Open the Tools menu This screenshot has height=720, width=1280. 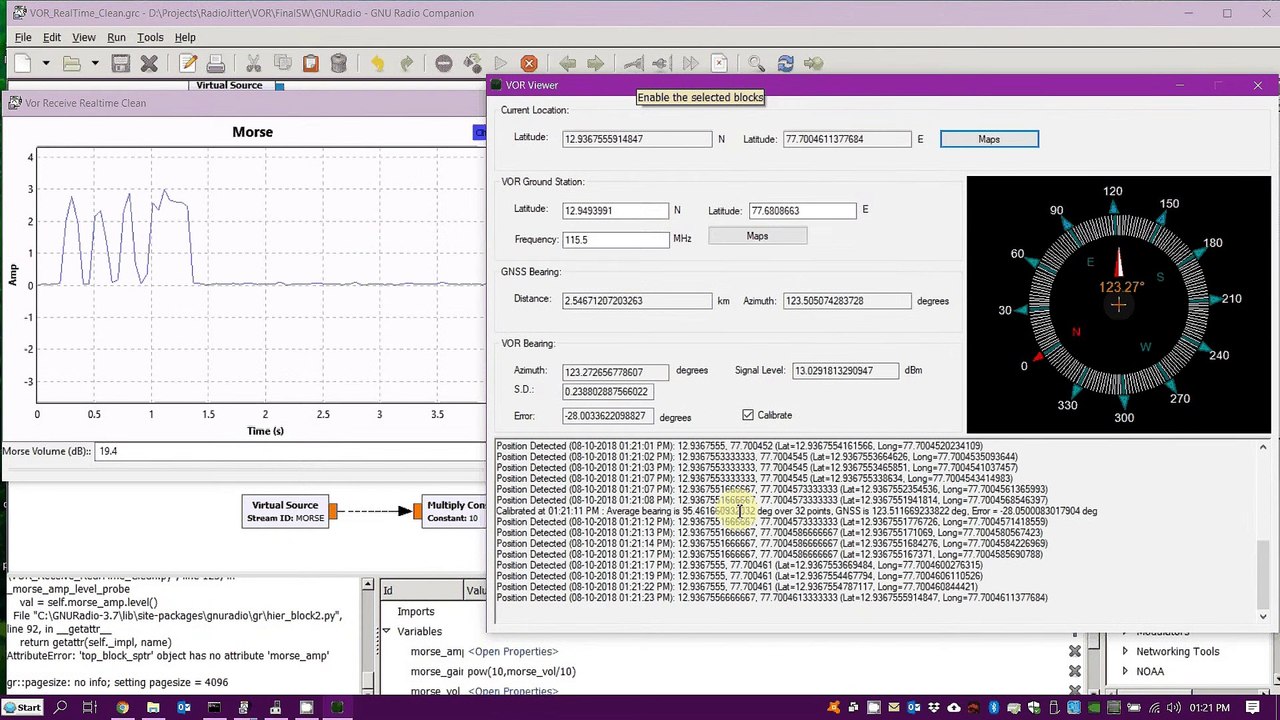[150, 37]
